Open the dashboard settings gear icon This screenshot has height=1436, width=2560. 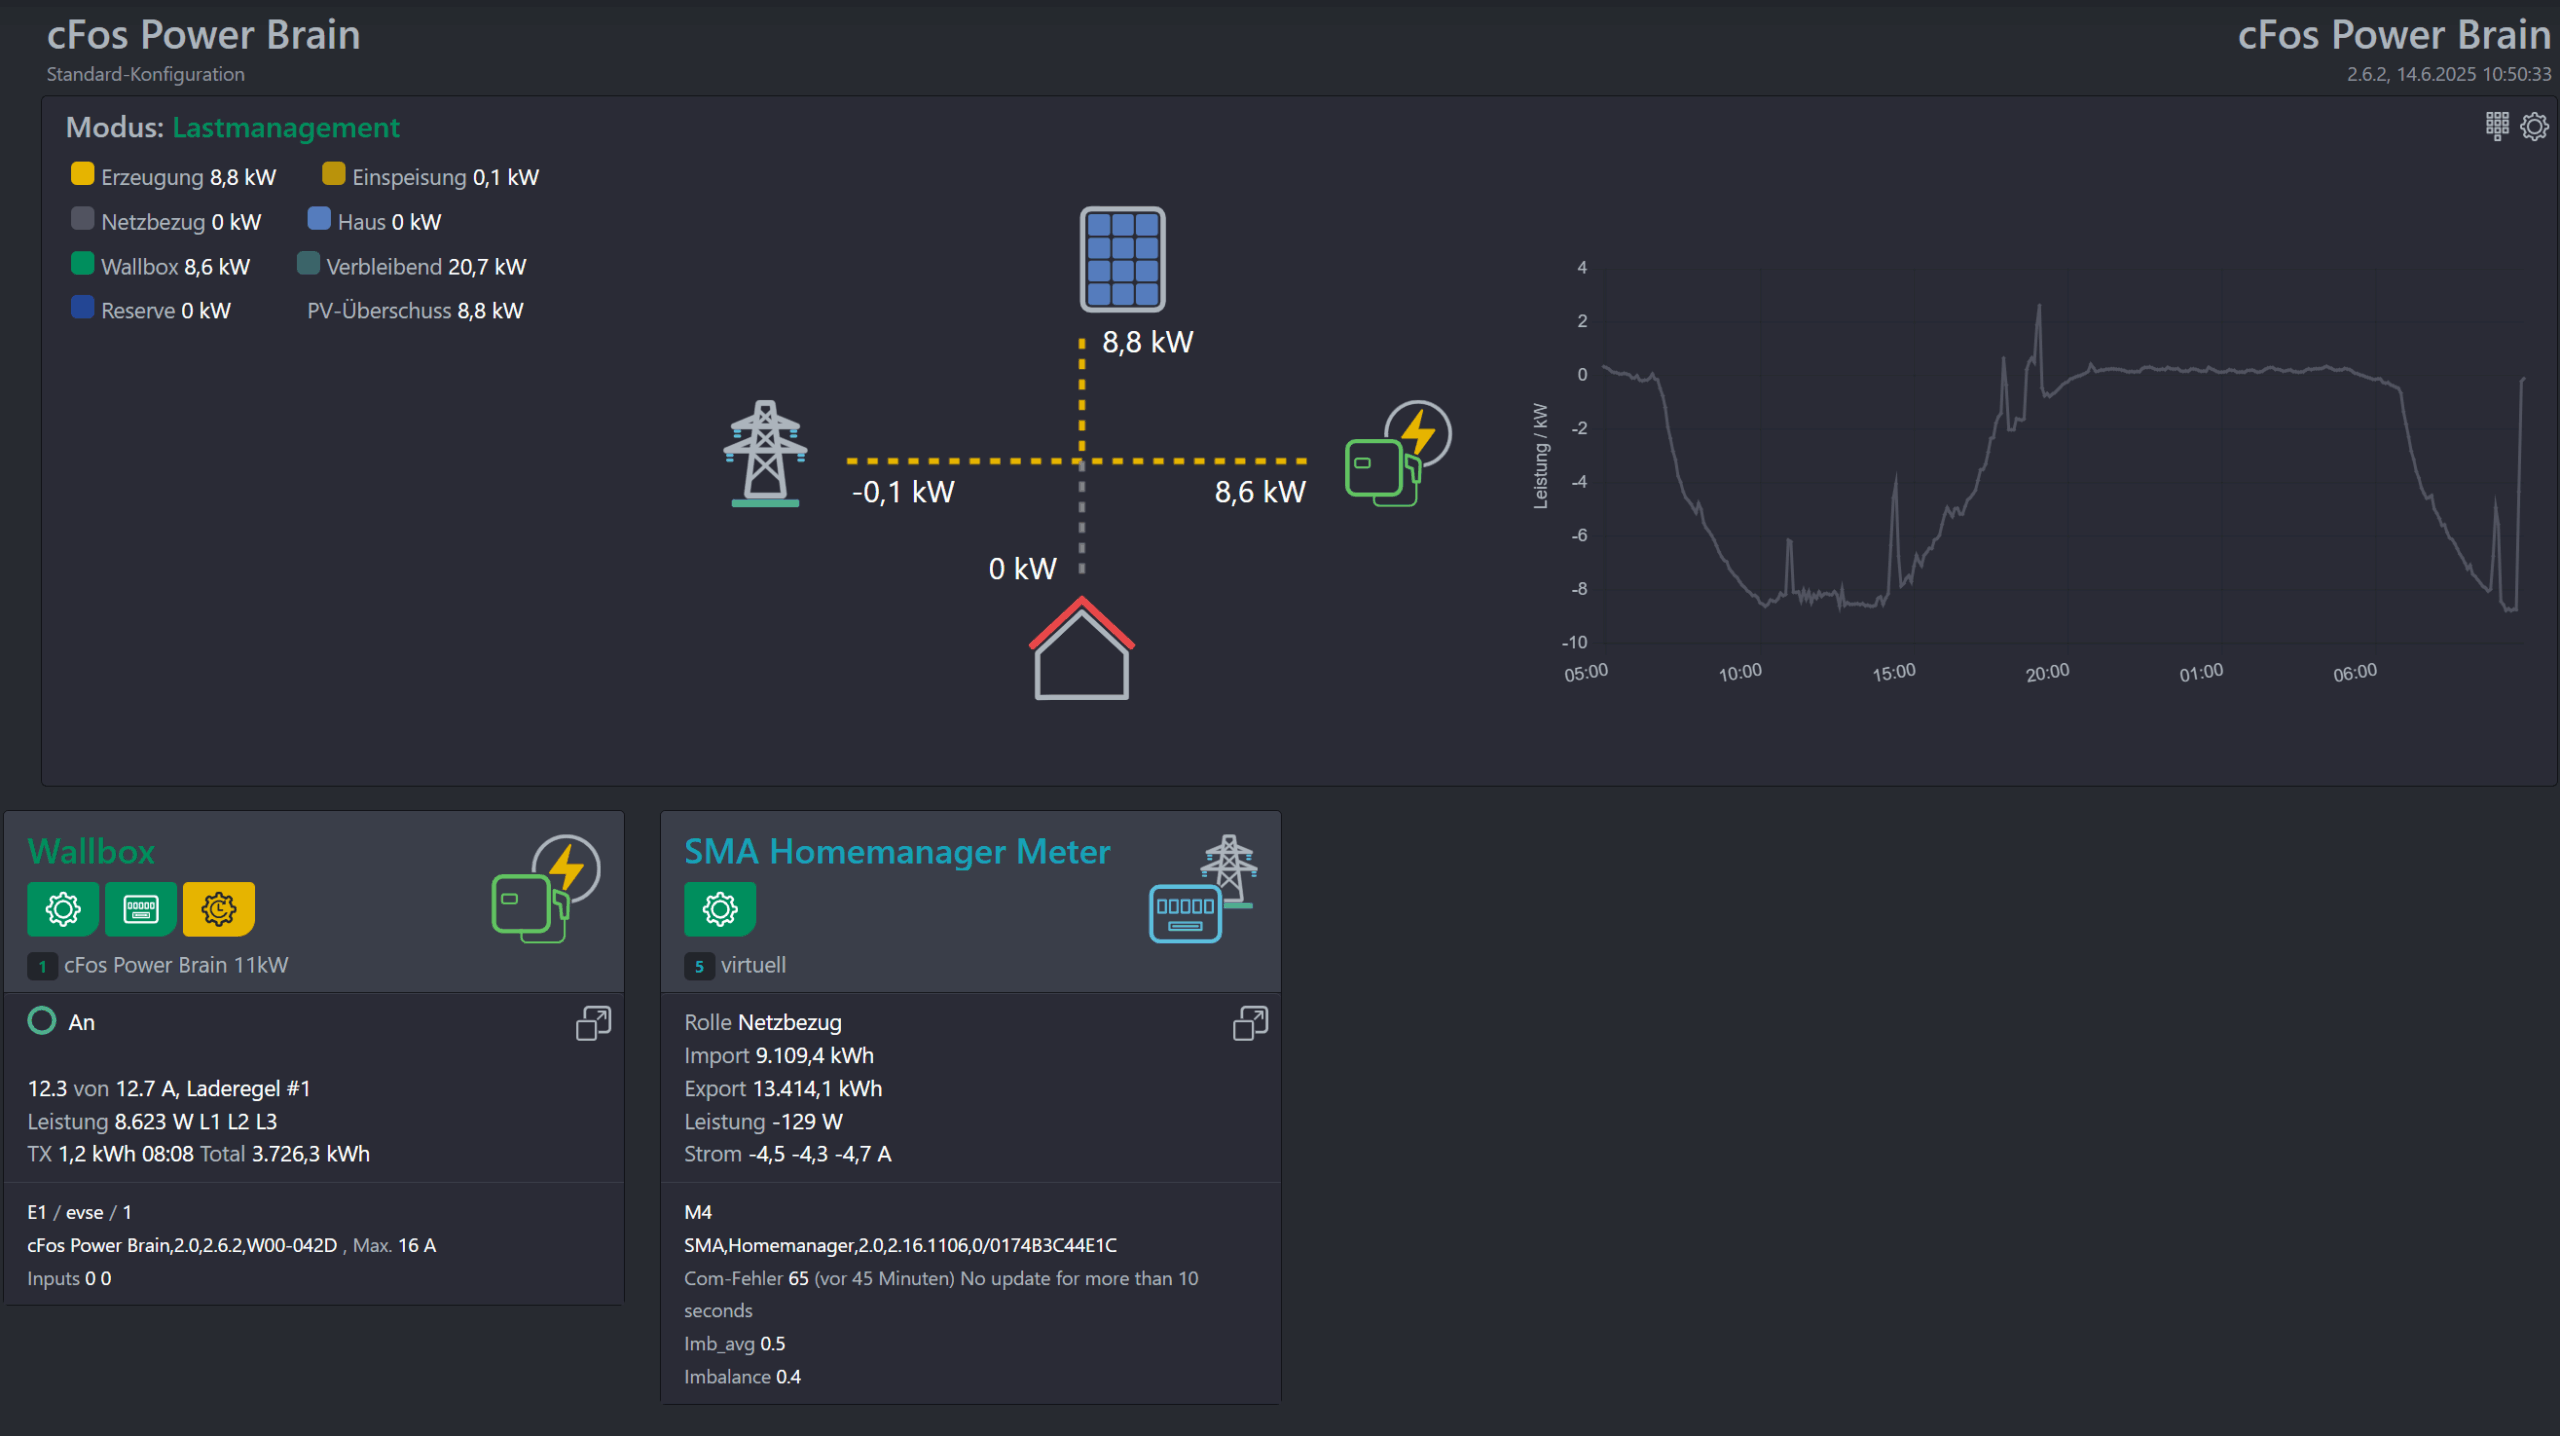click(x=2534, y=127)
